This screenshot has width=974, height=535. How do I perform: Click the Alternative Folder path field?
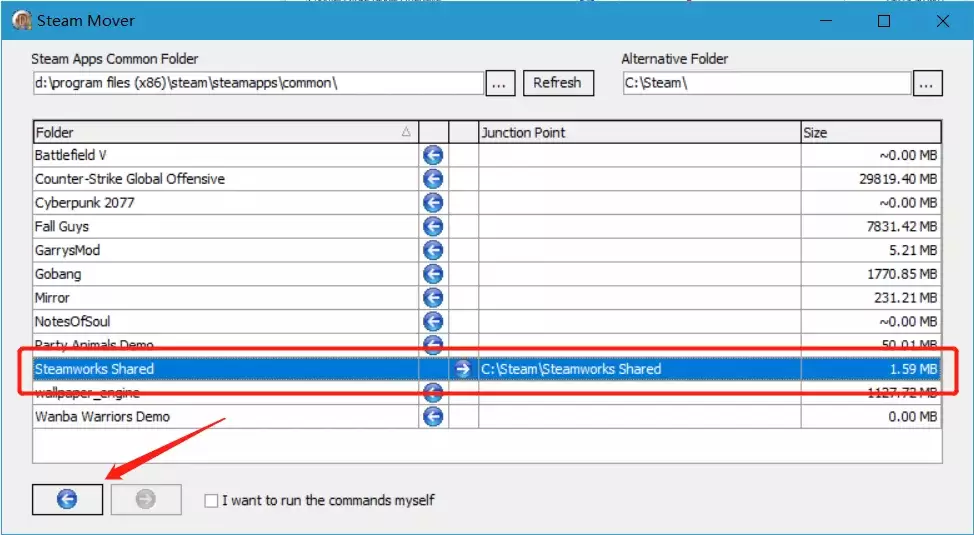pyautogui.click(x=767, y=83)
